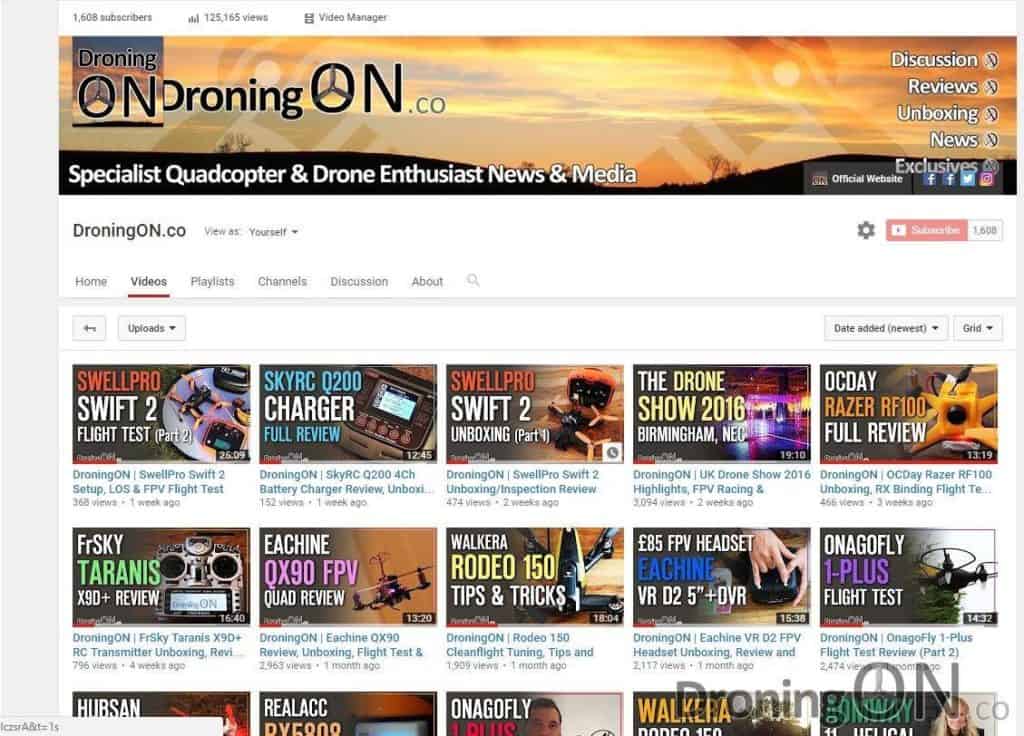Viewport: 1024px width, 736px height.
Task: Click Watch Later clock on Swift 2 Unboxing
Action: 612,451
